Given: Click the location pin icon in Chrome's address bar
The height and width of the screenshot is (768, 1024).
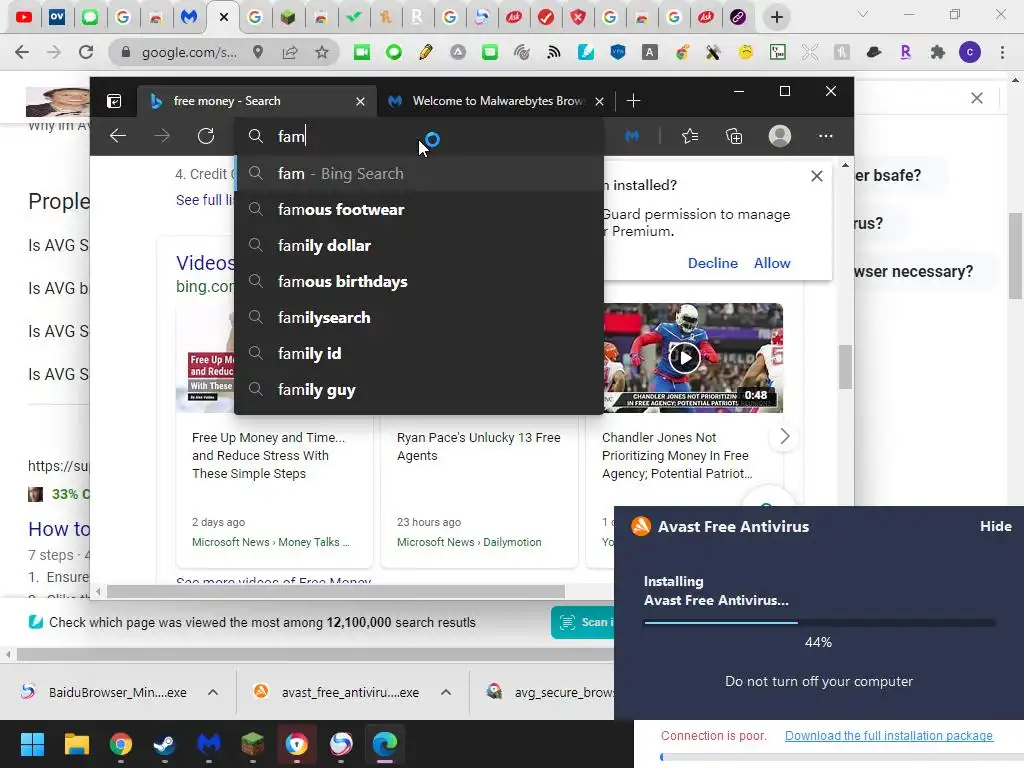Looking at the screenshot, I should coord(259,52).
